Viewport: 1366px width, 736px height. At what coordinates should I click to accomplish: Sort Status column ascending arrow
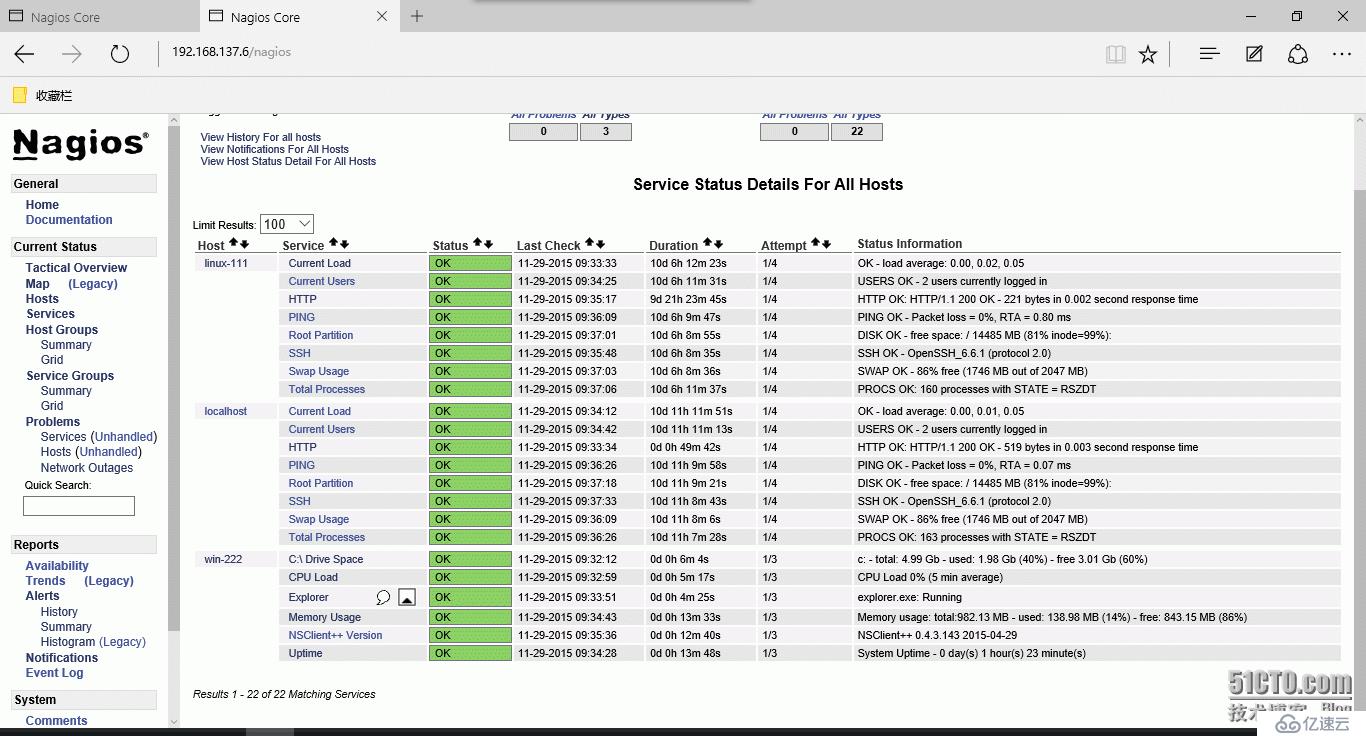[x=478, y=243]
